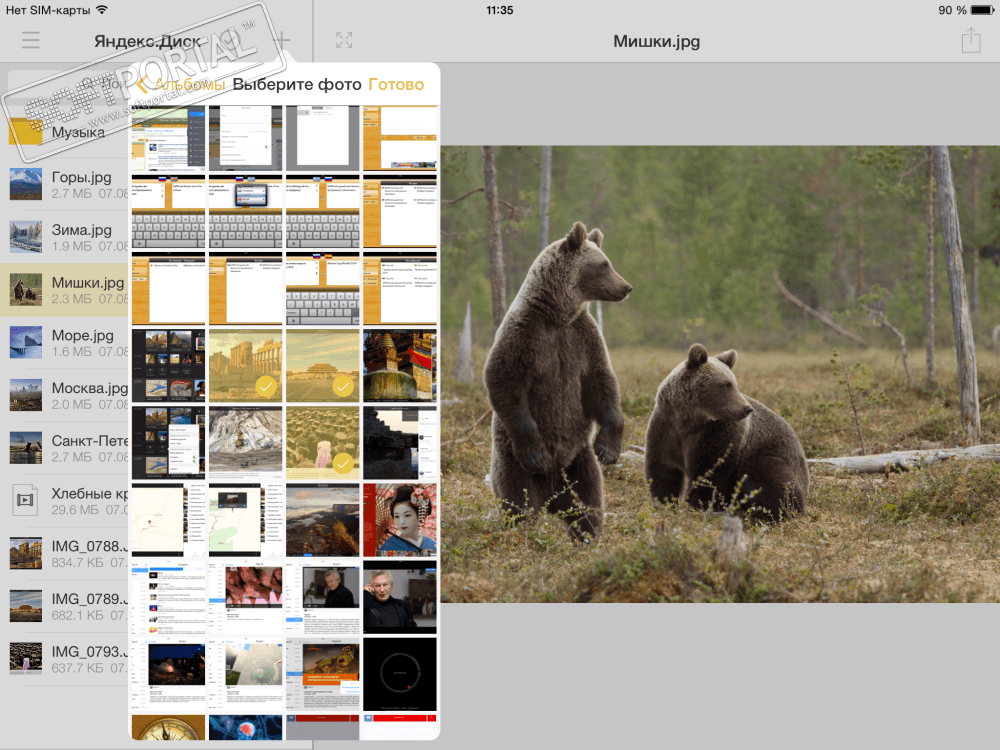Image resolution: width=1000 pixels, height=750 pixels.
Task: Tap the large bears photo preview
Action: point(720,374)
